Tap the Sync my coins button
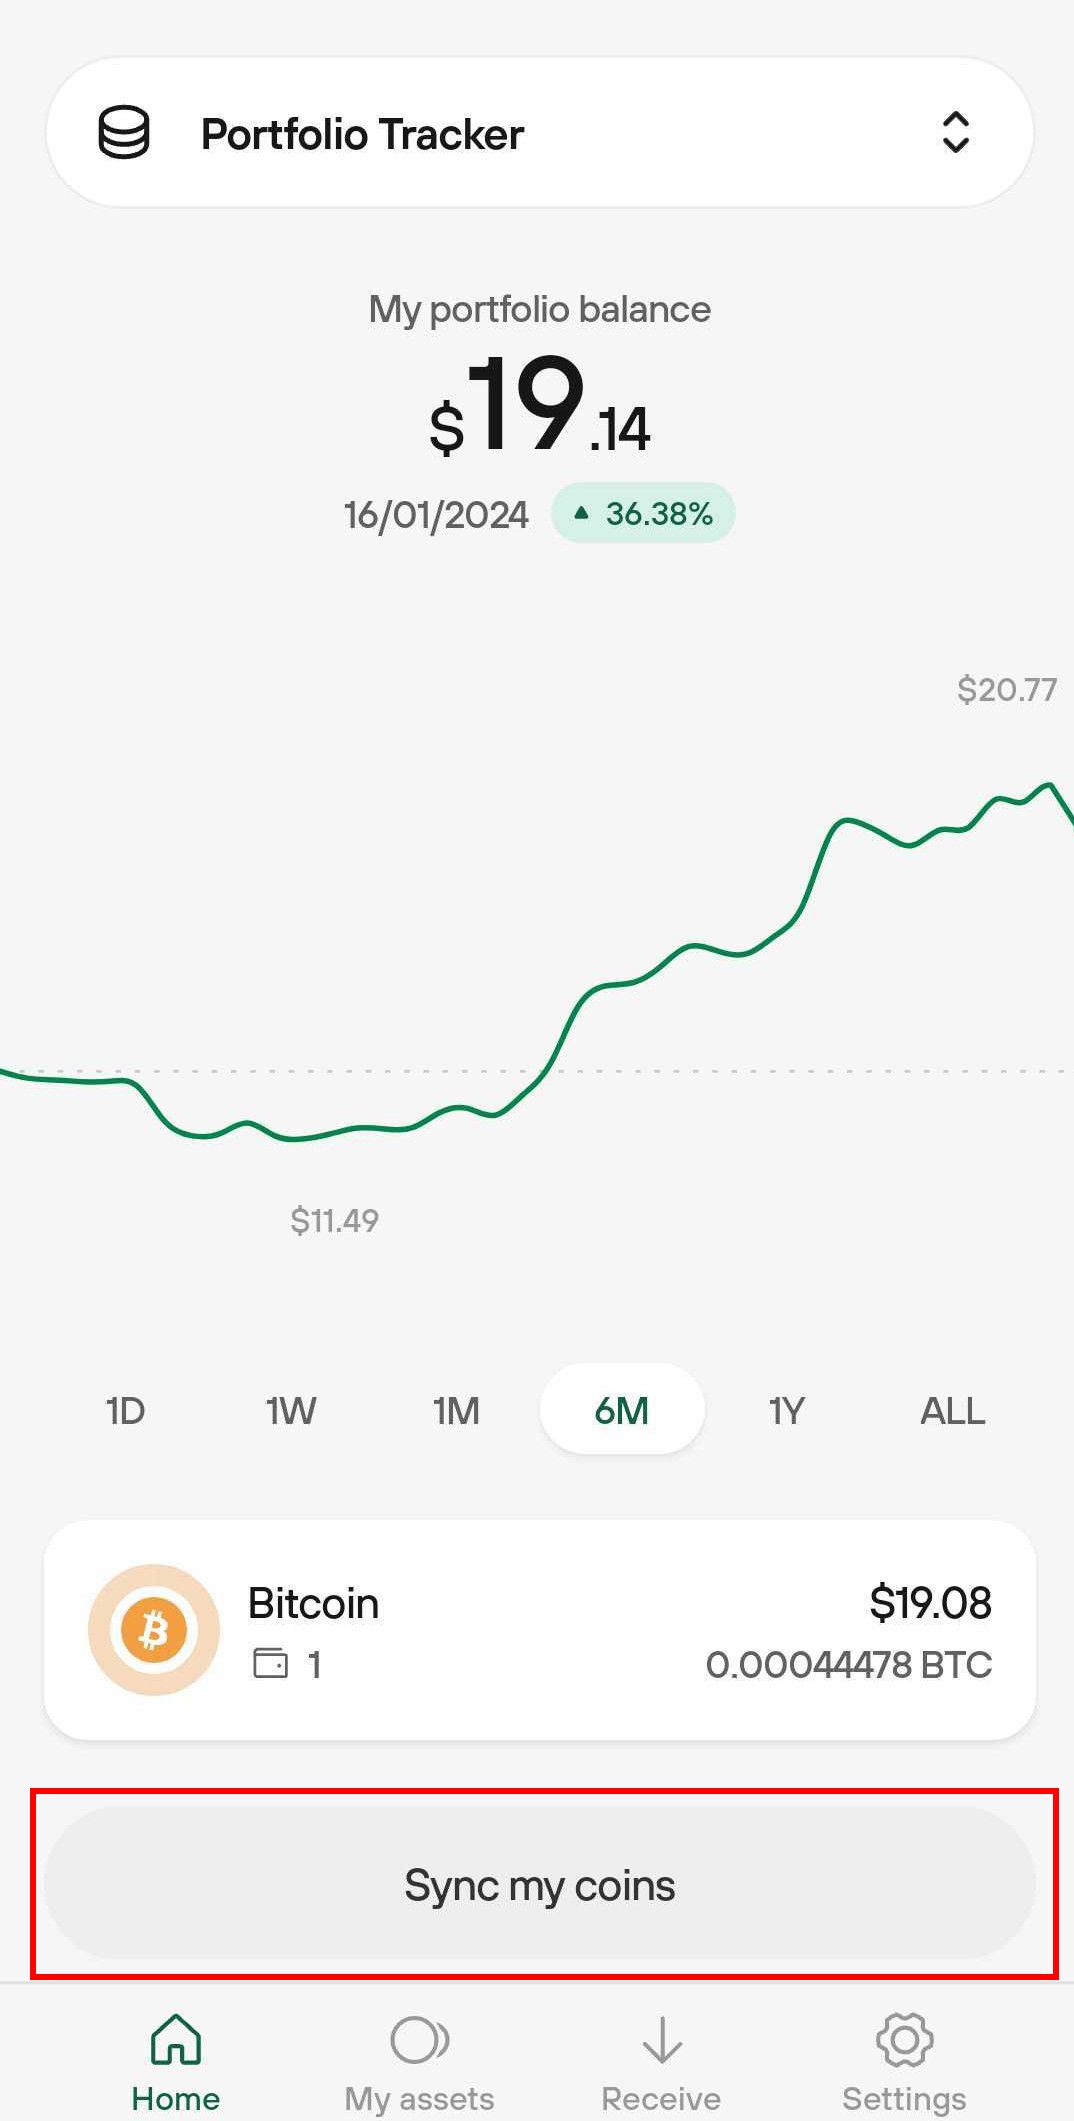This screenshot has height=2121, width=1074. [540, 1884]
